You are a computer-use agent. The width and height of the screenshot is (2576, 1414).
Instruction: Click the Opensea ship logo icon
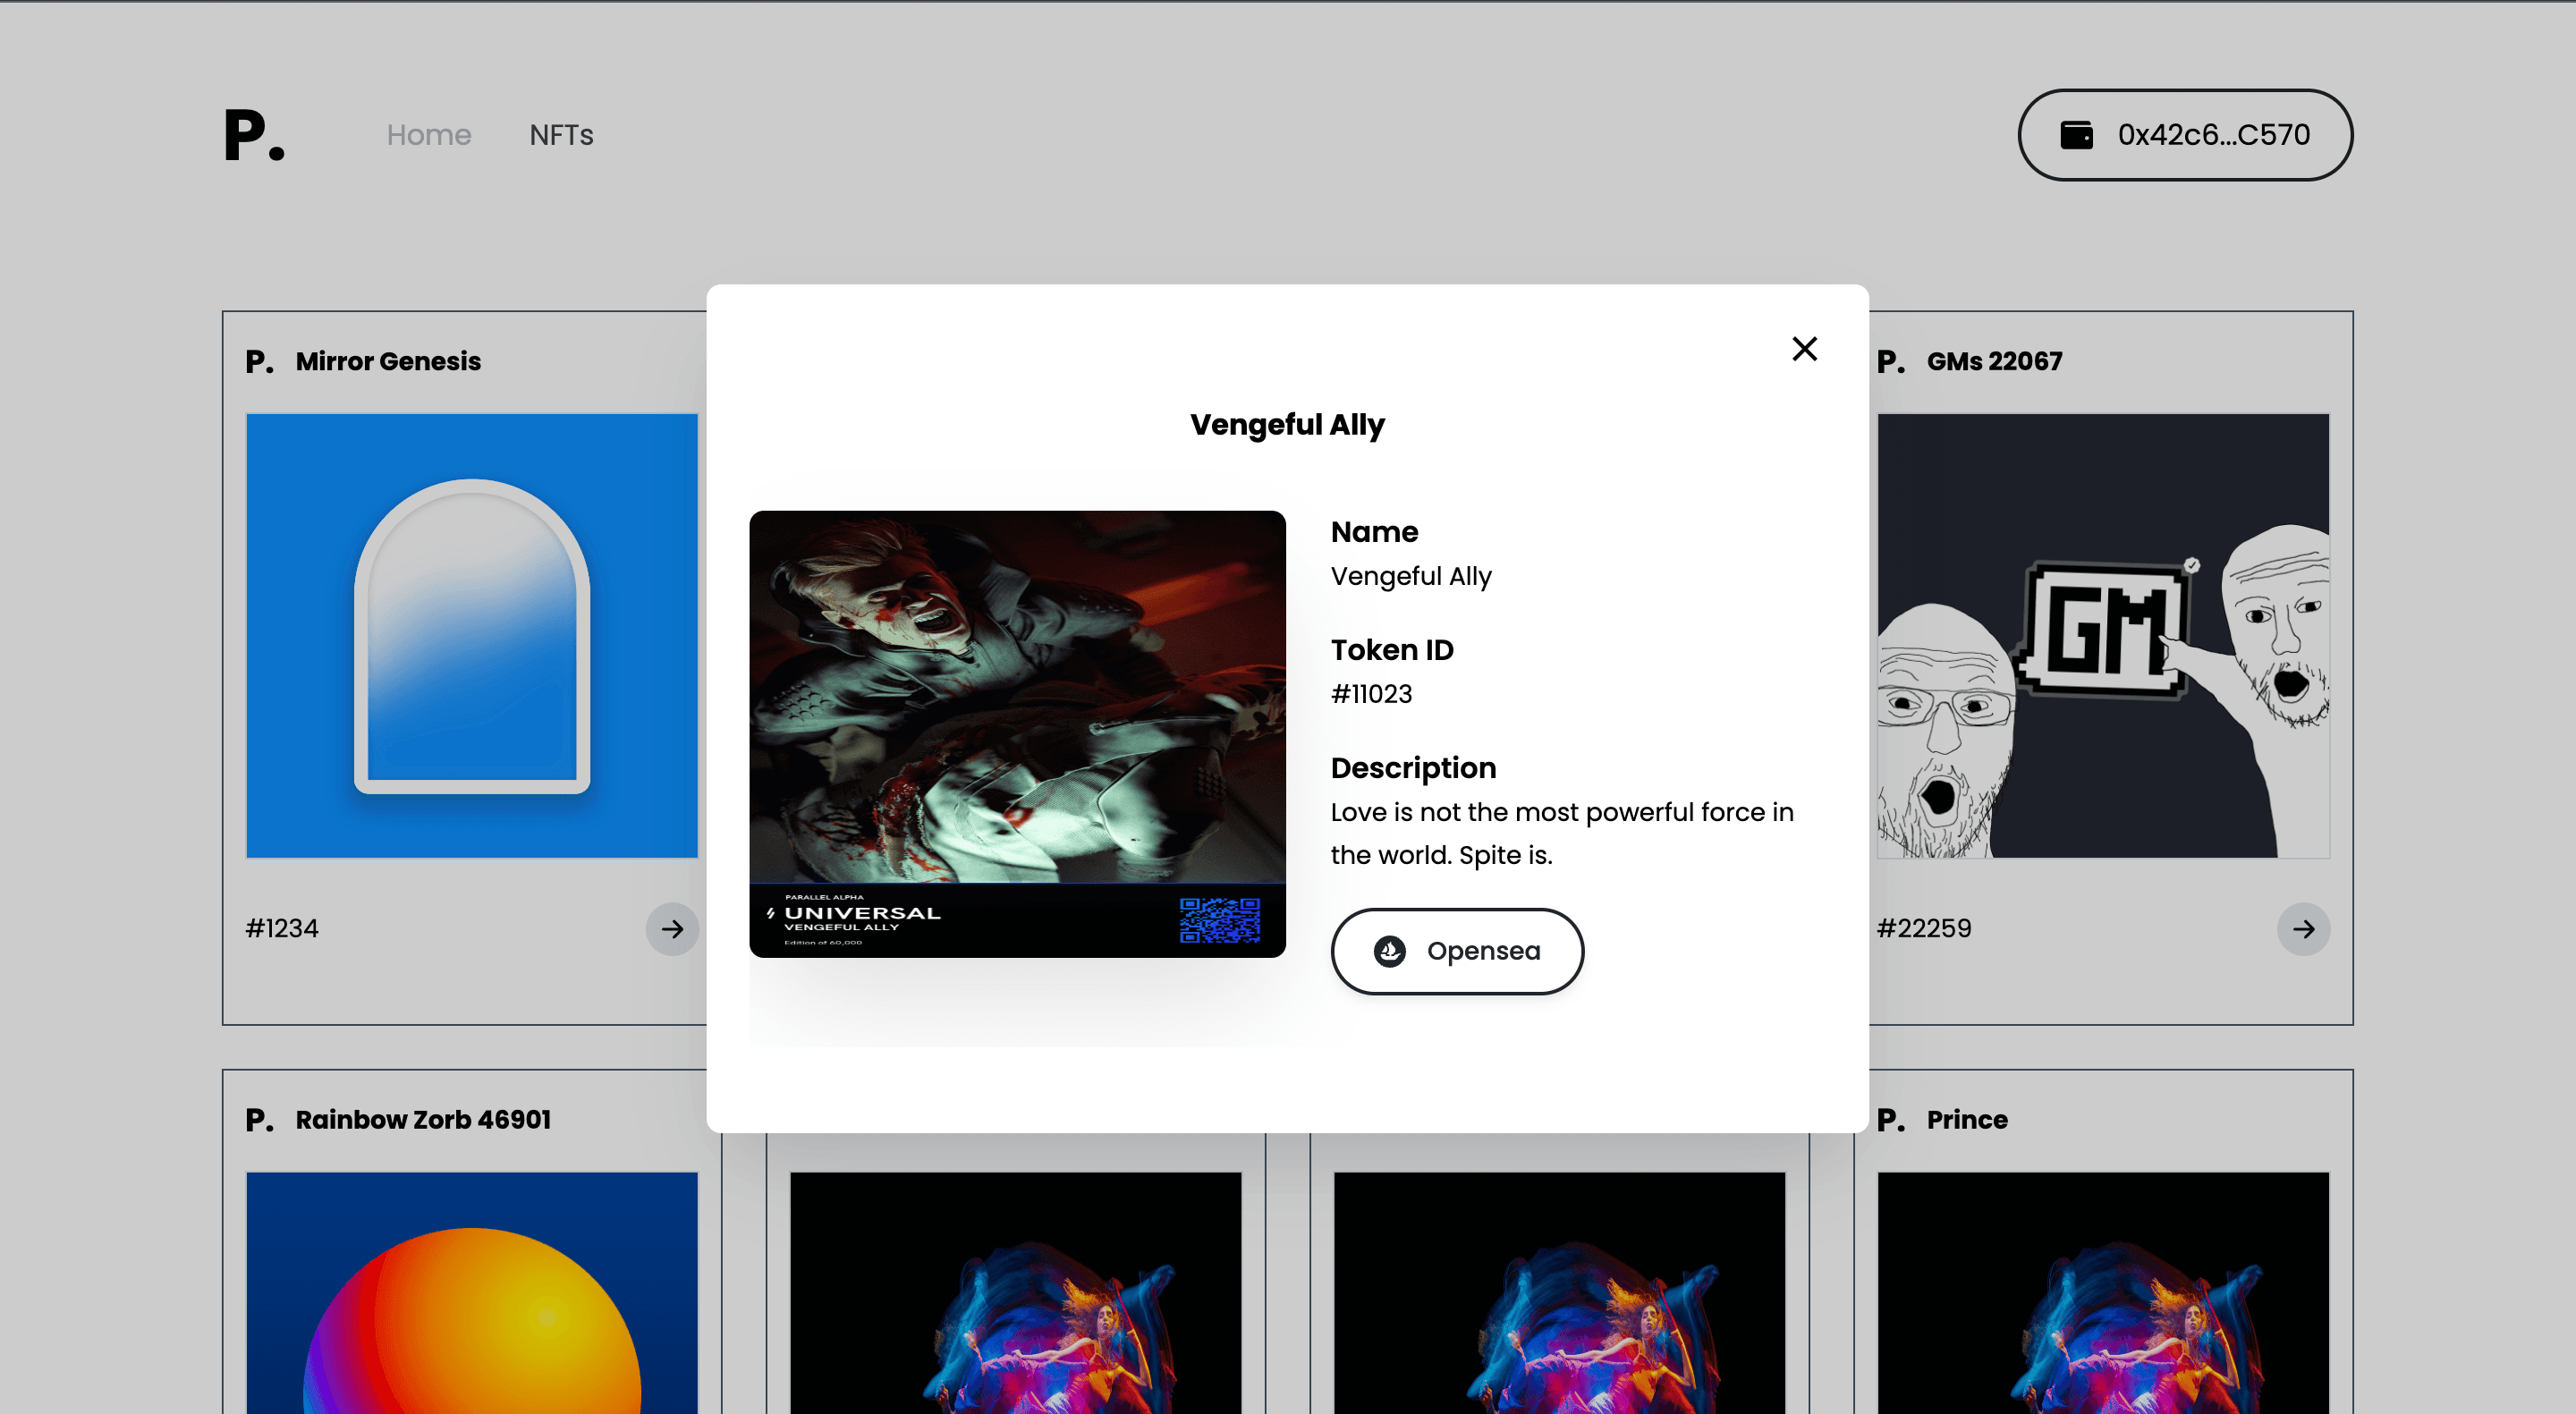(x=1389, y=951)
